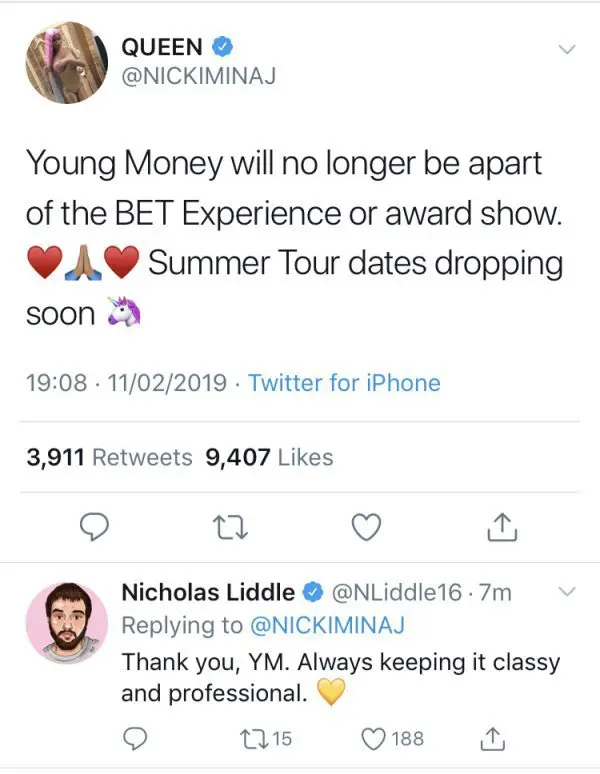
Task: Reply to Nicholas Liddle's comment
Action: [131, 739]
